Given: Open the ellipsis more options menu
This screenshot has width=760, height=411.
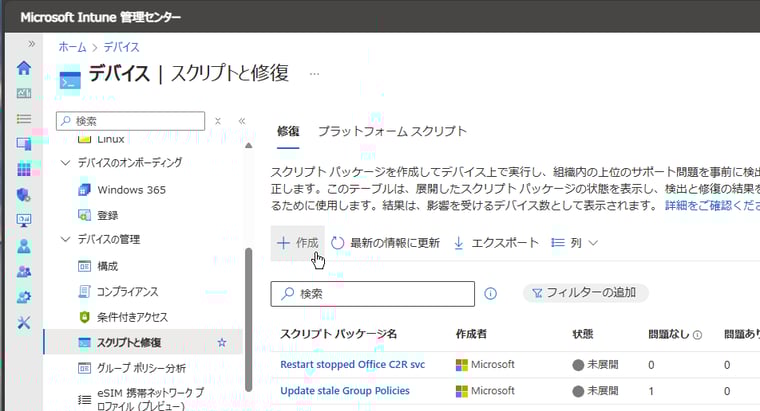Looking at the screenshot, I should tap(315, 74).
